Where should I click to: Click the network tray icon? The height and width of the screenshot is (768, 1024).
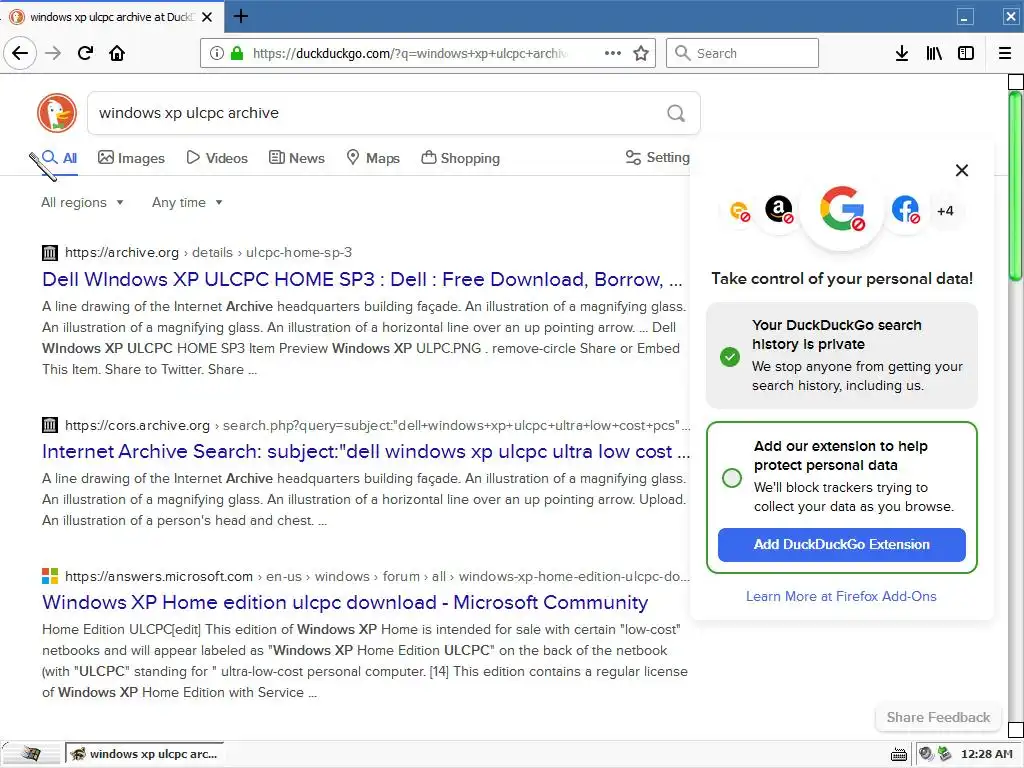[944, 754]
